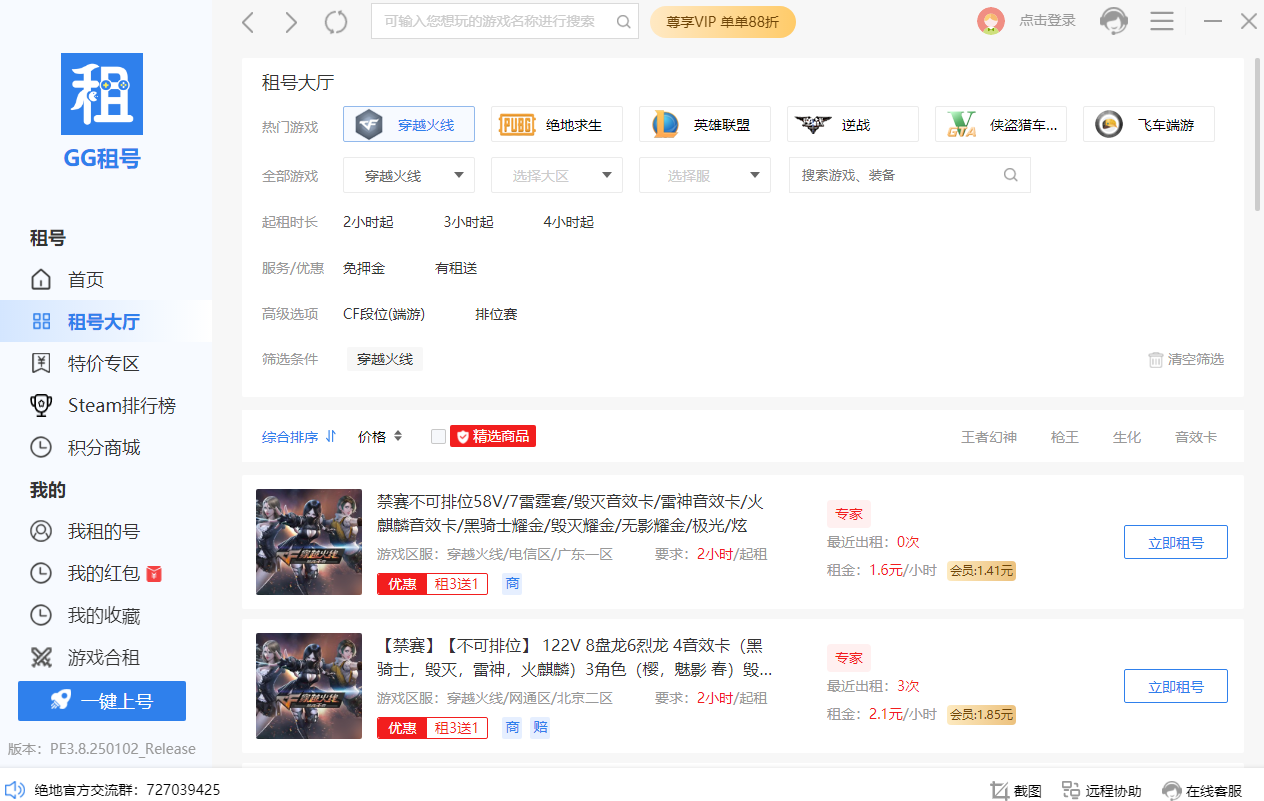Toggle the 免押金 no-deposit filter

(363, 267)
